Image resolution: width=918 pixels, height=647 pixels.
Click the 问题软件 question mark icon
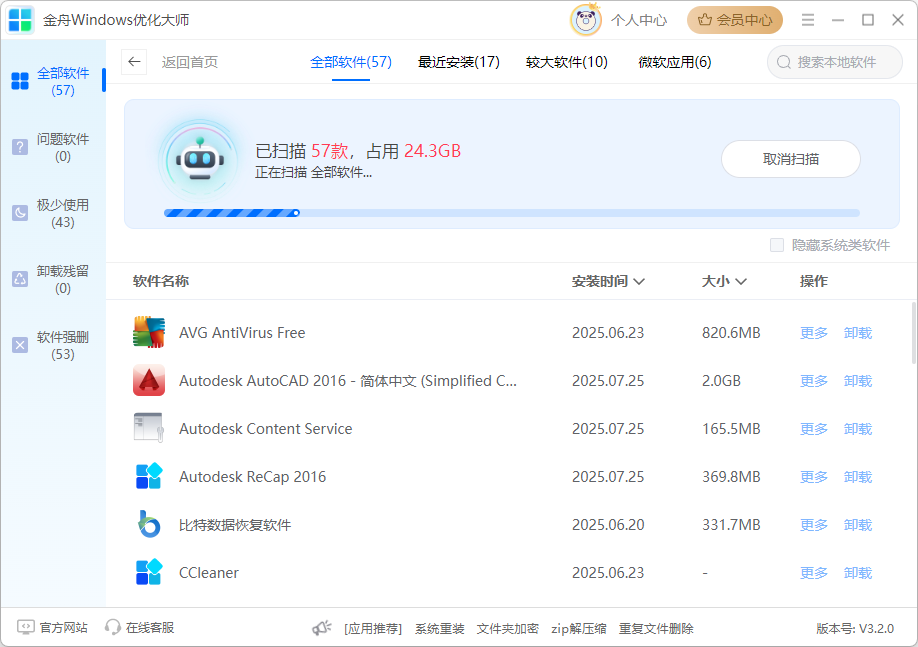tap(20, 147)
